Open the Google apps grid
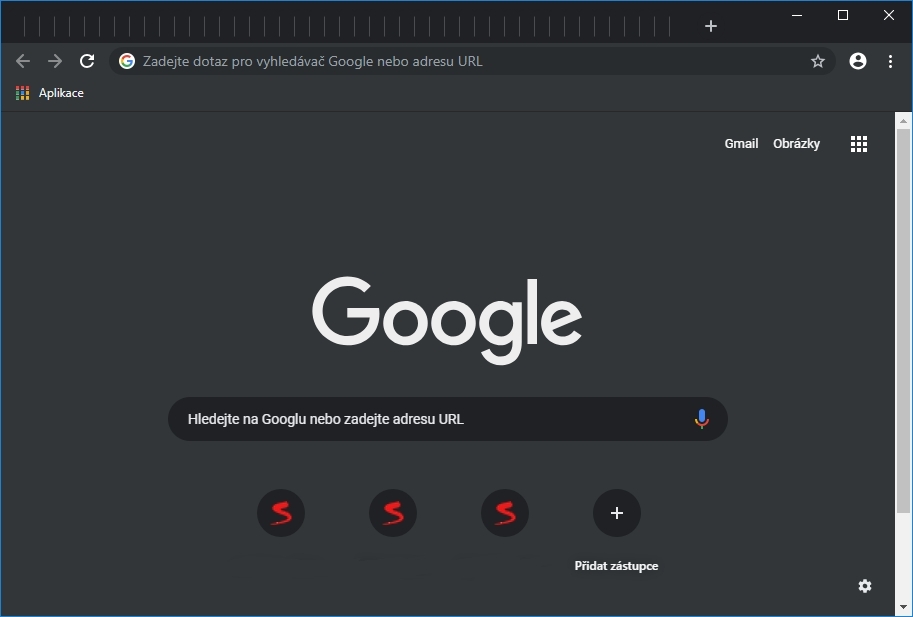Viewport: 913px width, 617px height. pyautogui.click(x=859, y=144)
